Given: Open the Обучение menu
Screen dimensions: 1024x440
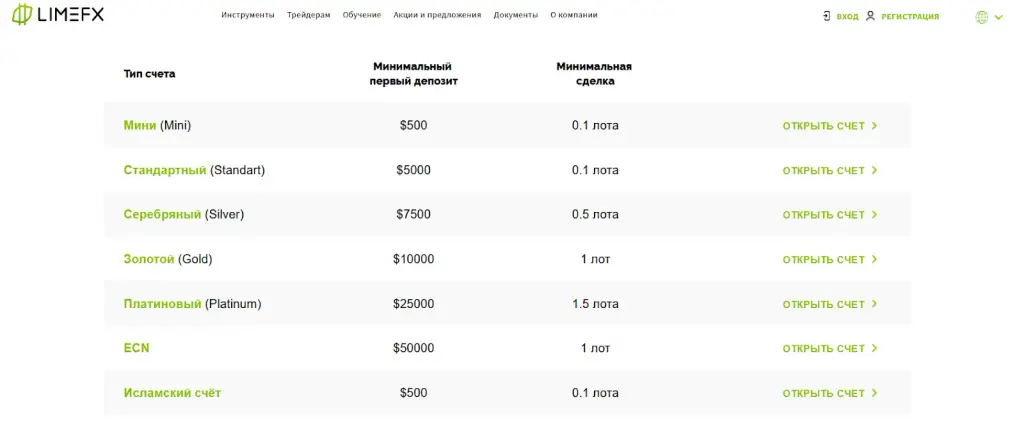Looking at the screenshot, I should pyautogui.click(x=362, y=15).
